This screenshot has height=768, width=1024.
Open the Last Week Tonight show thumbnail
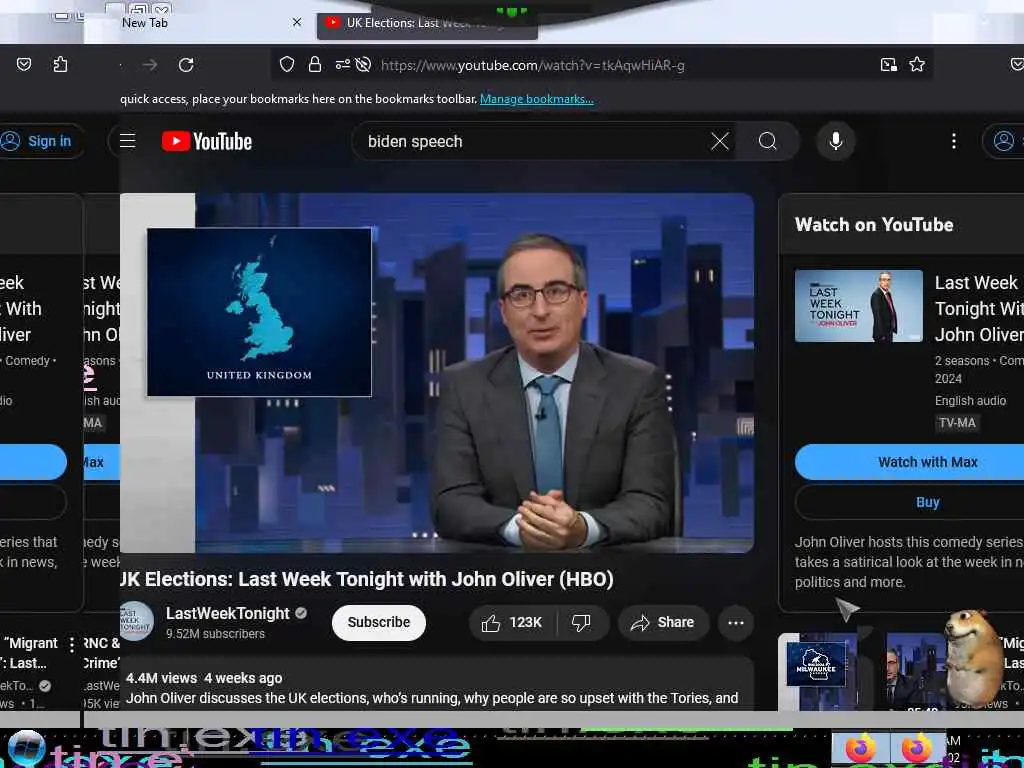click(x=859, y=306)
